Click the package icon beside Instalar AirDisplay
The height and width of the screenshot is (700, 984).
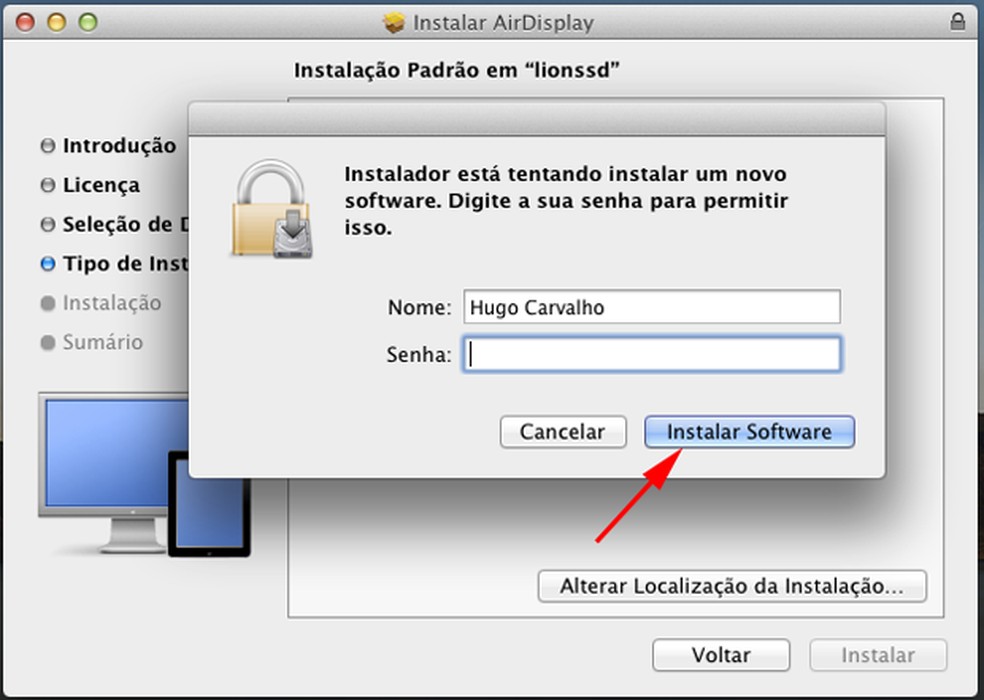(394, 23)
